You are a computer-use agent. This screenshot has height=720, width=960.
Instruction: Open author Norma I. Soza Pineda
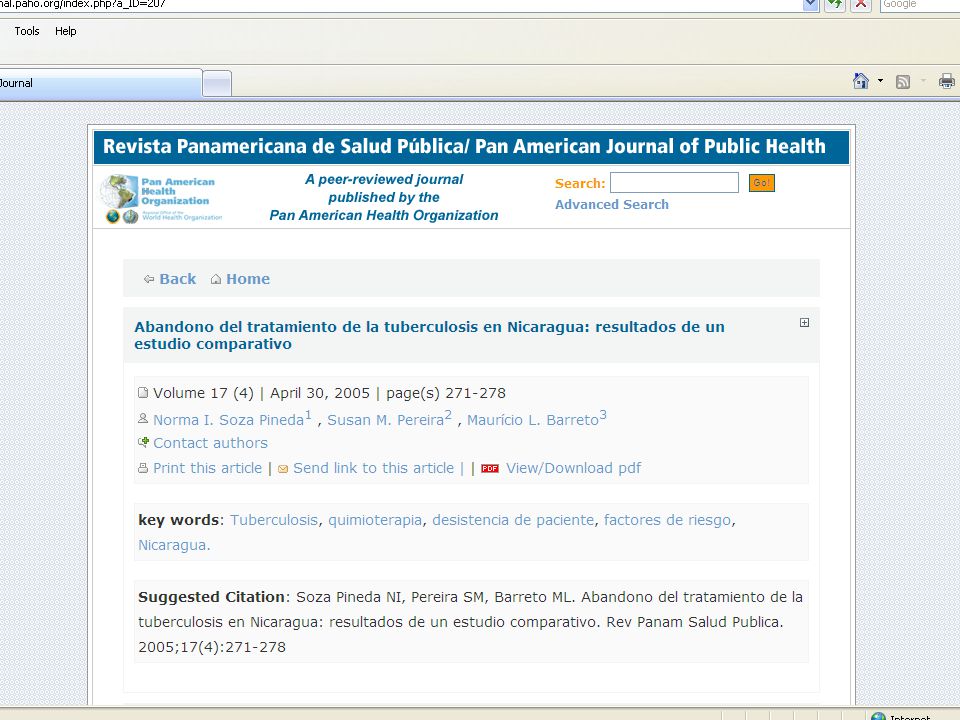click(x=228, y=420)
